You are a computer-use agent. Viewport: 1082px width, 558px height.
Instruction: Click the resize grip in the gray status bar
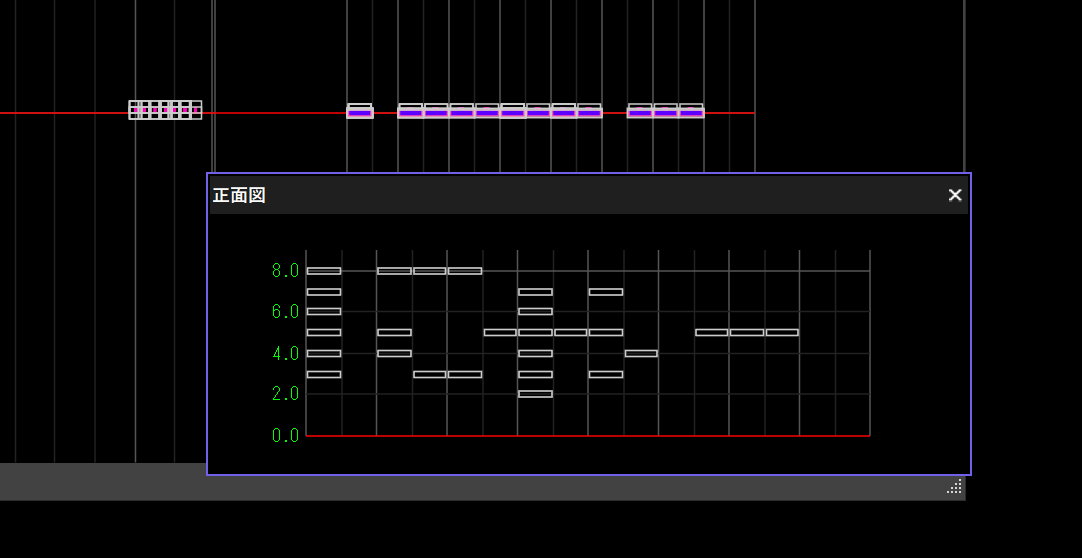pyautogui.click(x=955, y=487)
